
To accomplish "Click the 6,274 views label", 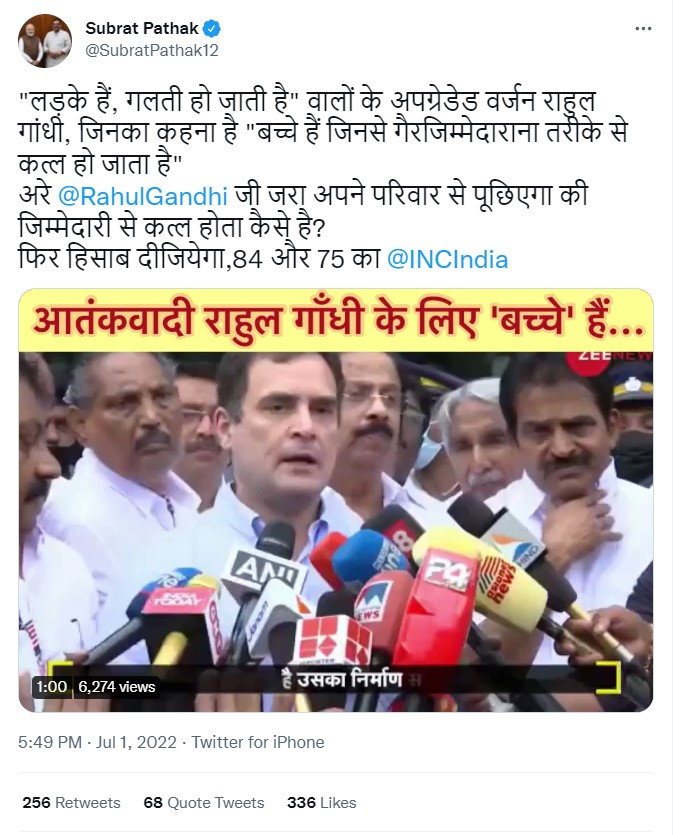I will pos(117,686).
